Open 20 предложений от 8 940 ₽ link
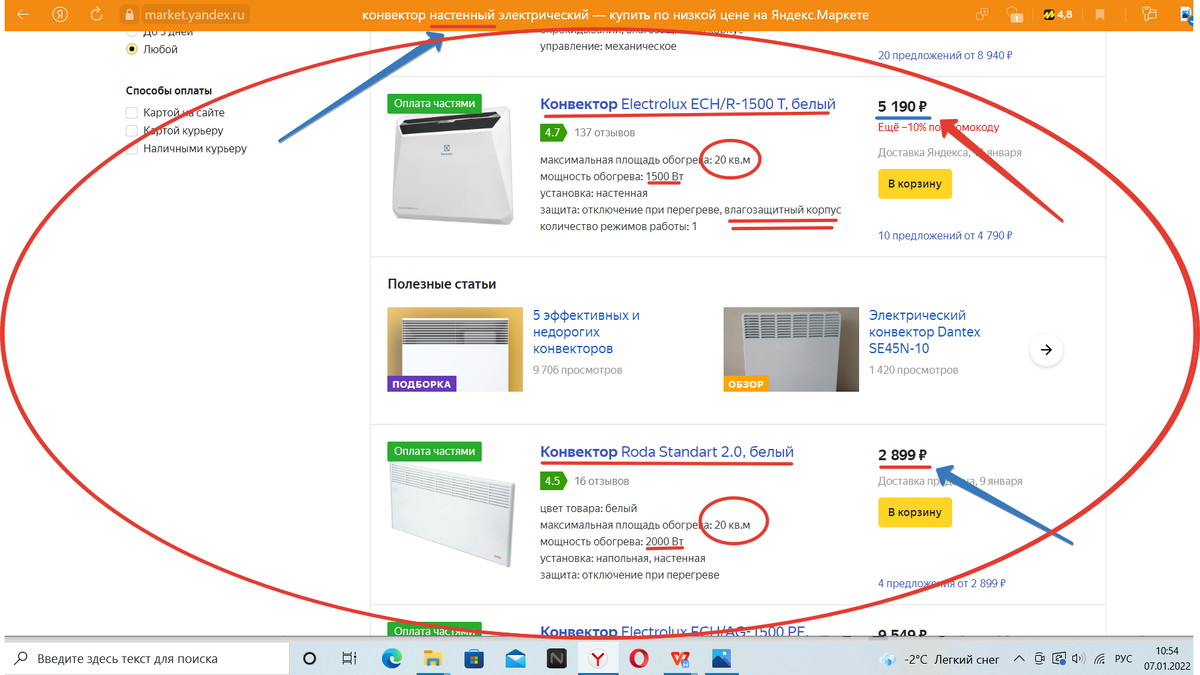The image size is (1200, 675). point(945,56)
